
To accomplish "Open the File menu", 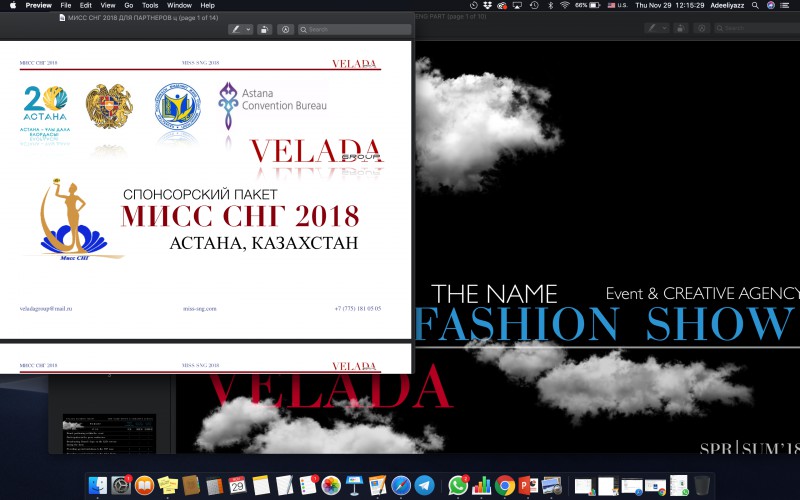I will (66, 5).
